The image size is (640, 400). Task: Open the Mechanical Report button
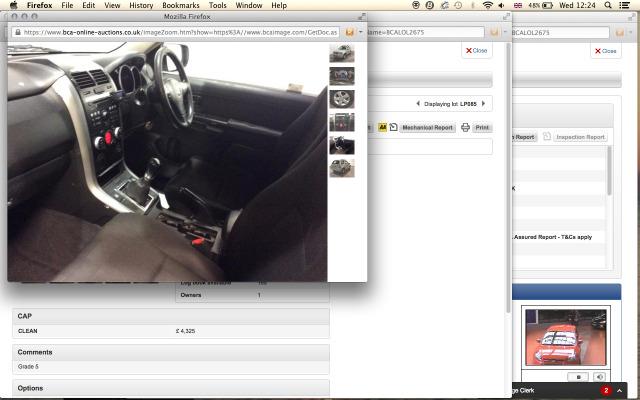point(427,127)
